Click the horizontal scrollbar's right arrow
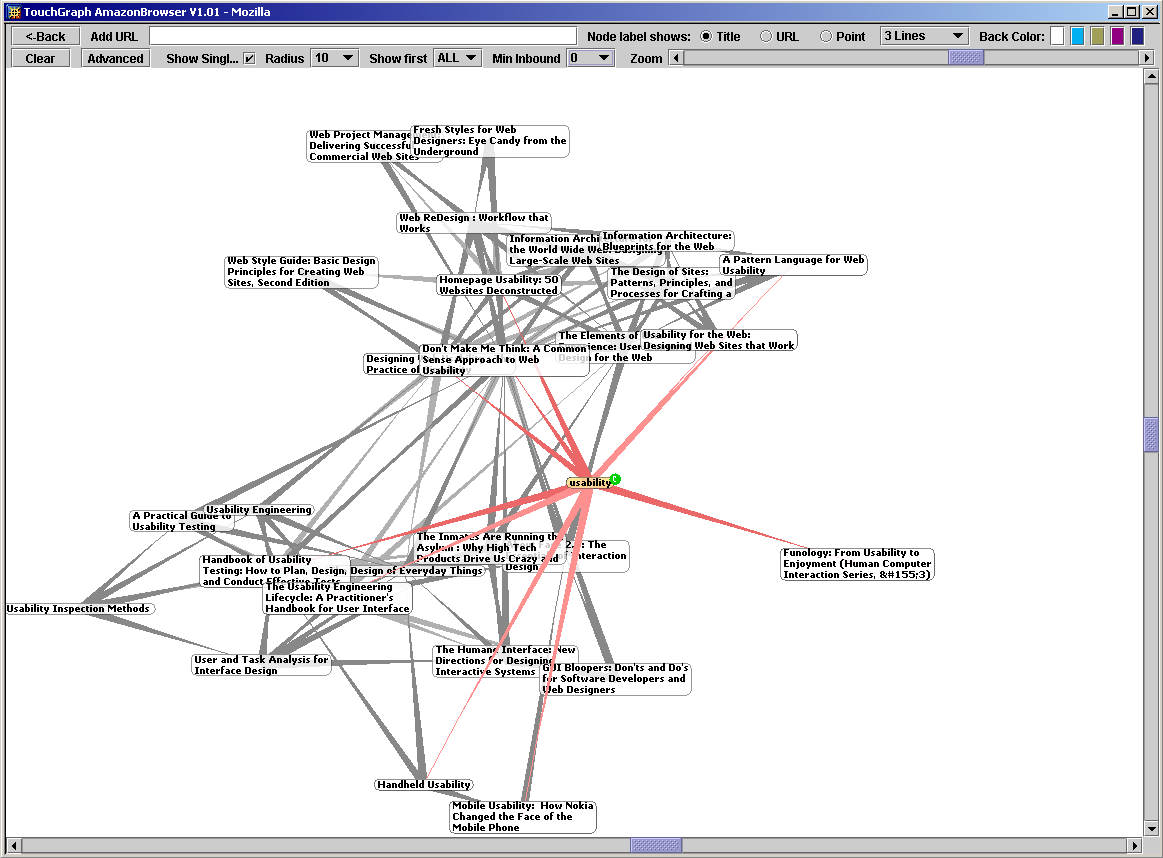Screen dimensions: 1163x858 [1135, 846]
